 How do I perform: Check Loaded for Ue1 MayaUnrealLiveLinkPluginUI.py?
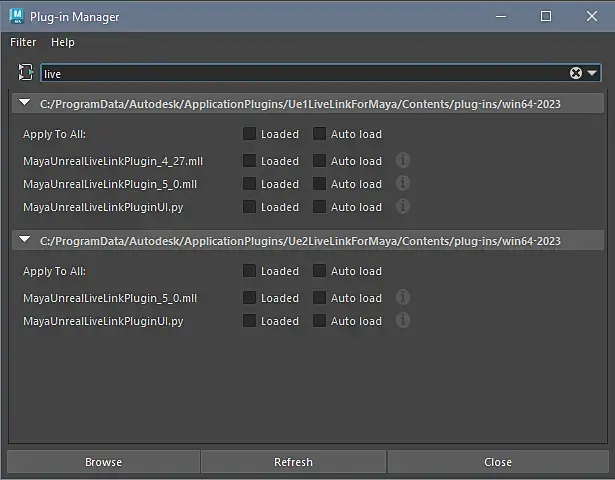pyautogui.click(x=249, y=207)
